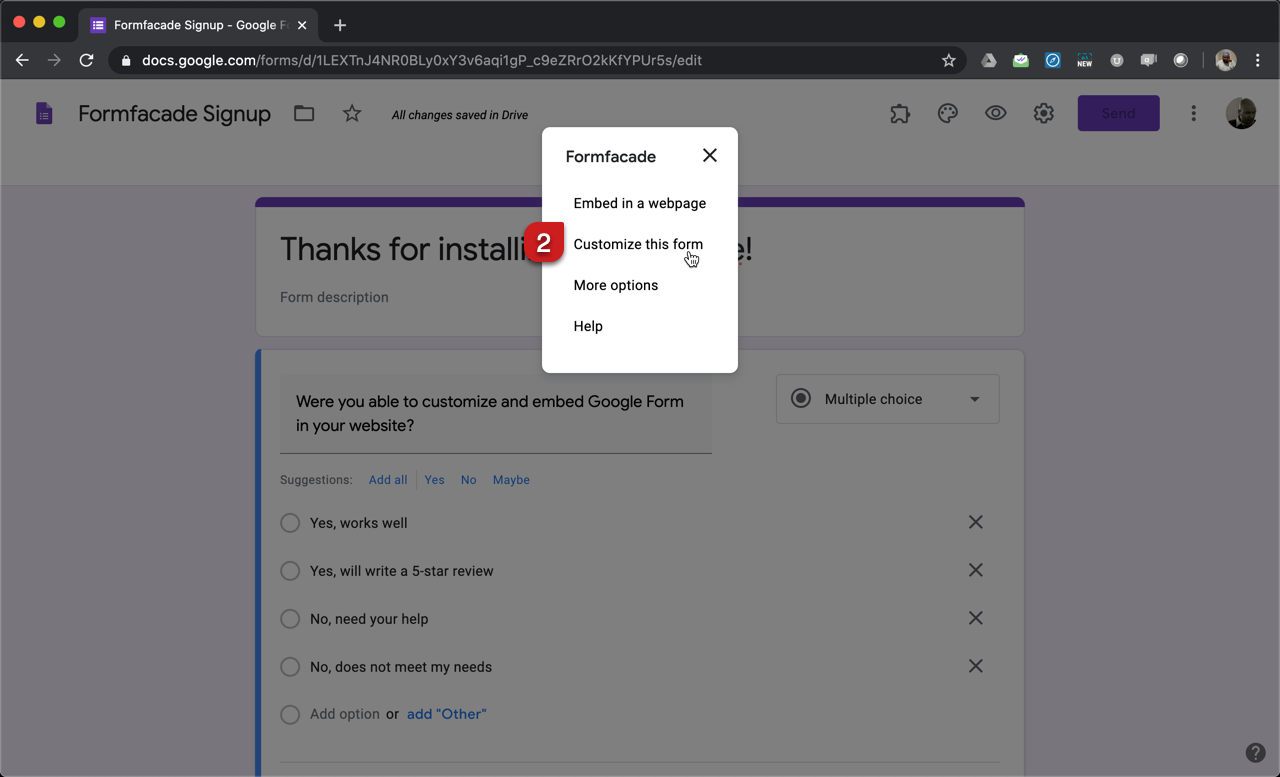The width and height of the screenshot is (1280, 777).
Task: Click the purple Forms document icon
Action: (43, 113)
